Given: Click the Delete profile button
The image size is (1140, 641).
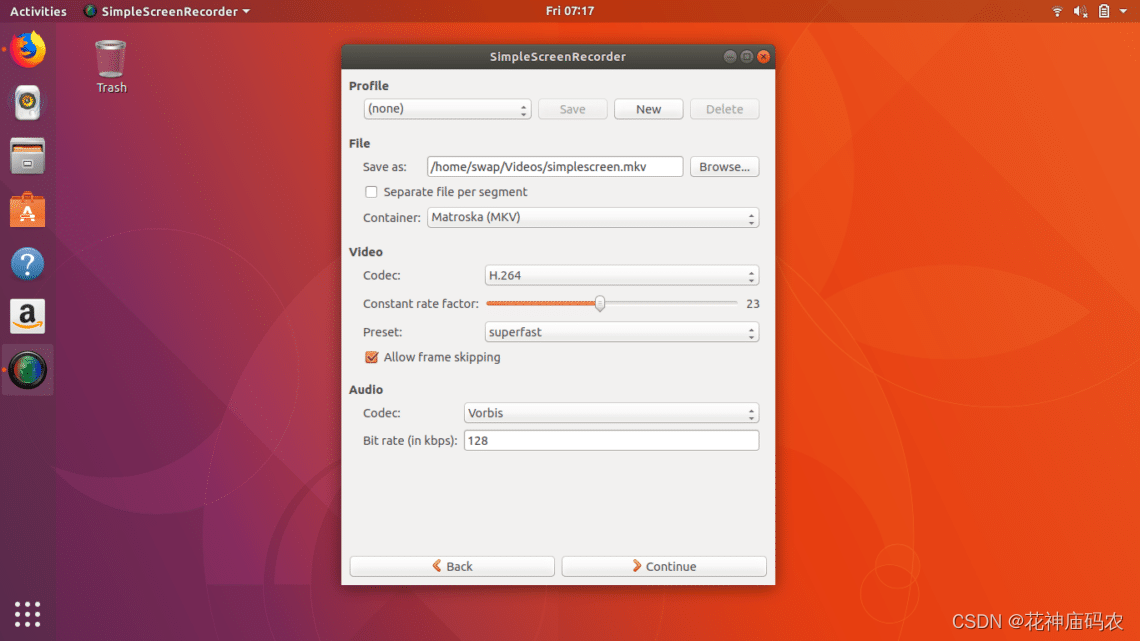Looking at the screenshot, I should (725, 109).
